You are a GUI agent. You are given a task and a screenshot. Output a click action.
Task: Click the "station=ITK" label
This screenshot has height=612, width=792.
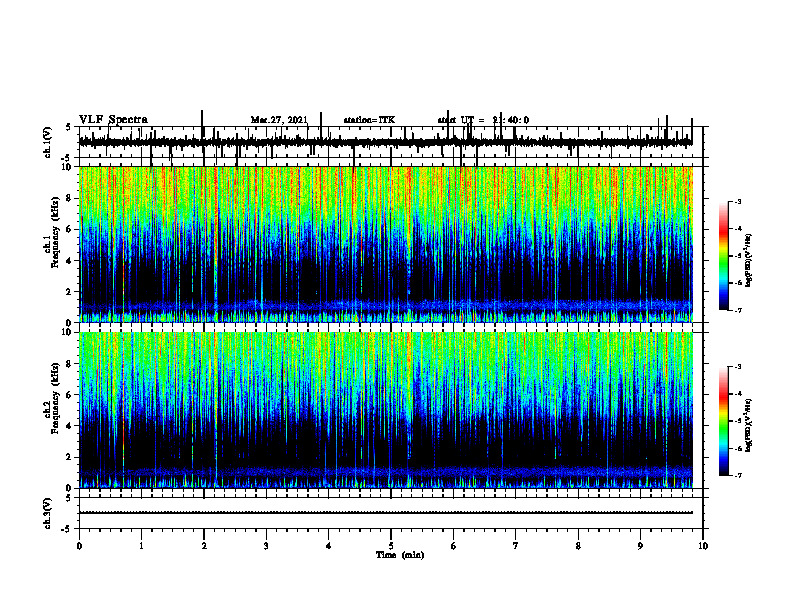click(369, 120)
